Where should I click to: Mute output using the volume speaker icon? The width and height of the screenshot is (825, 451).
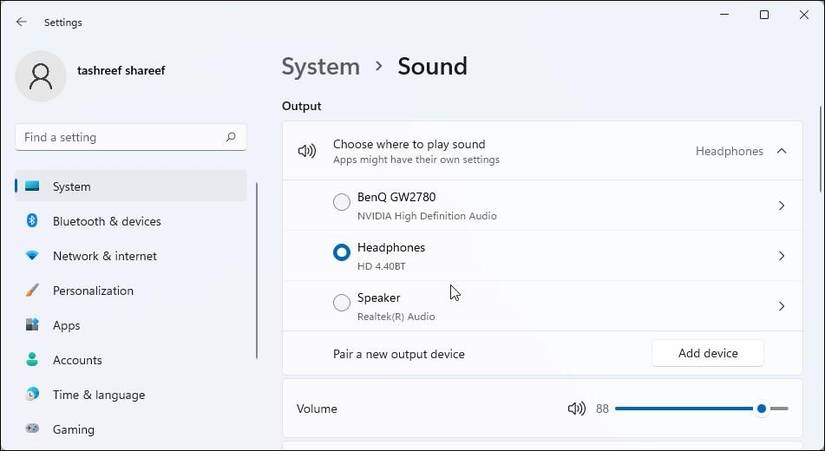click(x=577, y=408)
